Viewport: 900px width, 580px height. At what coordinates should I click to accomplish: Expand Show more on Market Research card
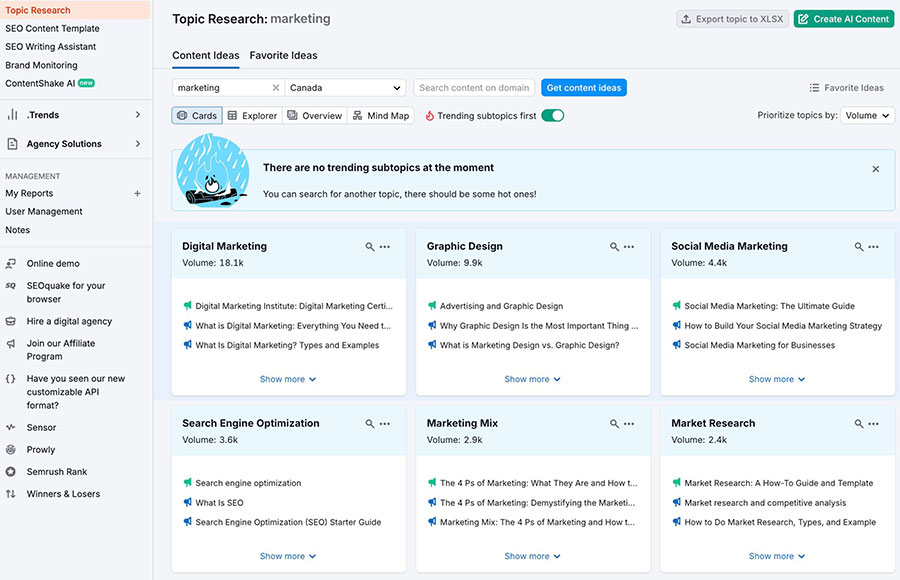[x=777, y=556]
